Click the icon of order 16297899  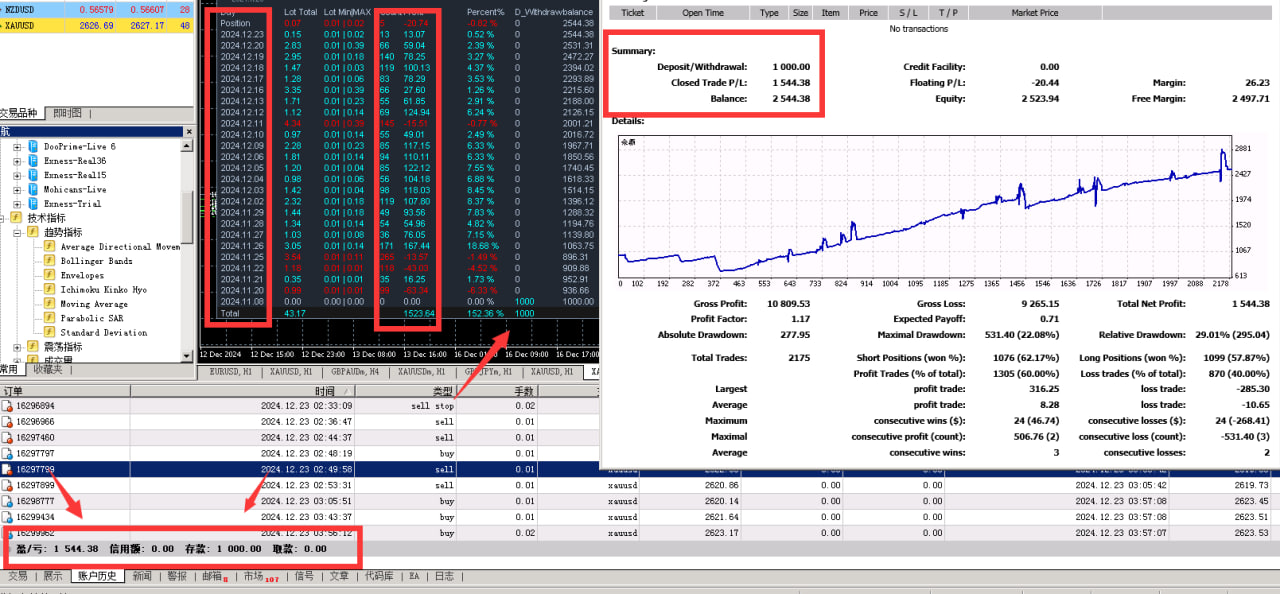click(x=7, y=485)
